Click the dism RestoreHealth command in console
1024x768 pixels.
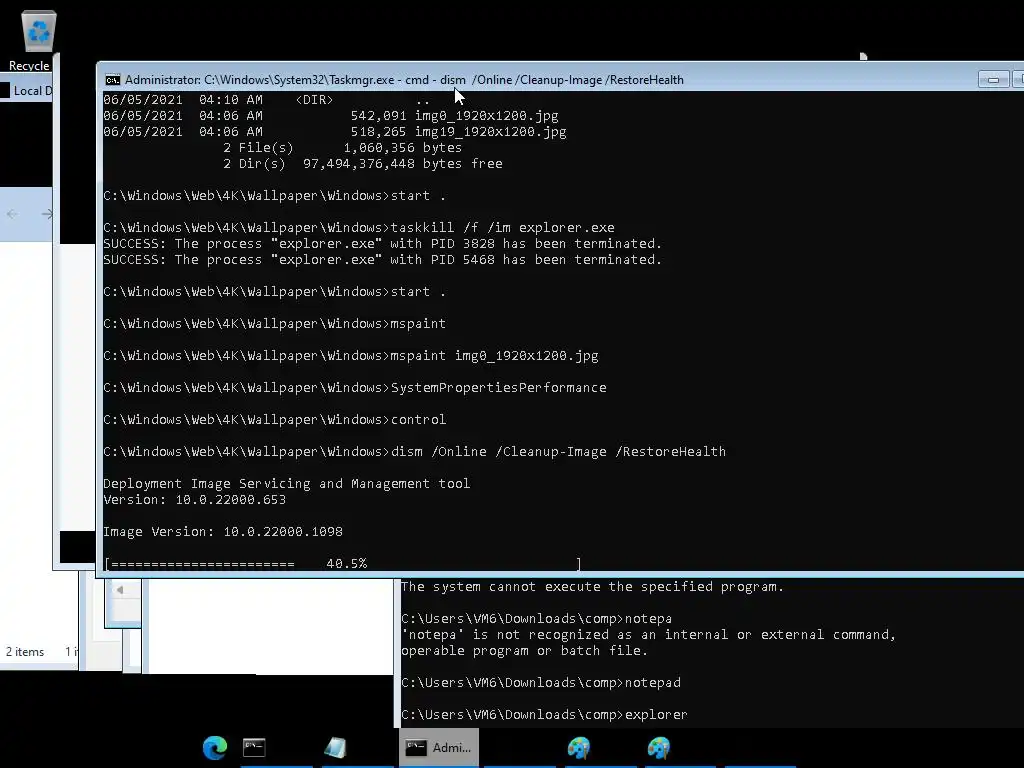(558, 452)
